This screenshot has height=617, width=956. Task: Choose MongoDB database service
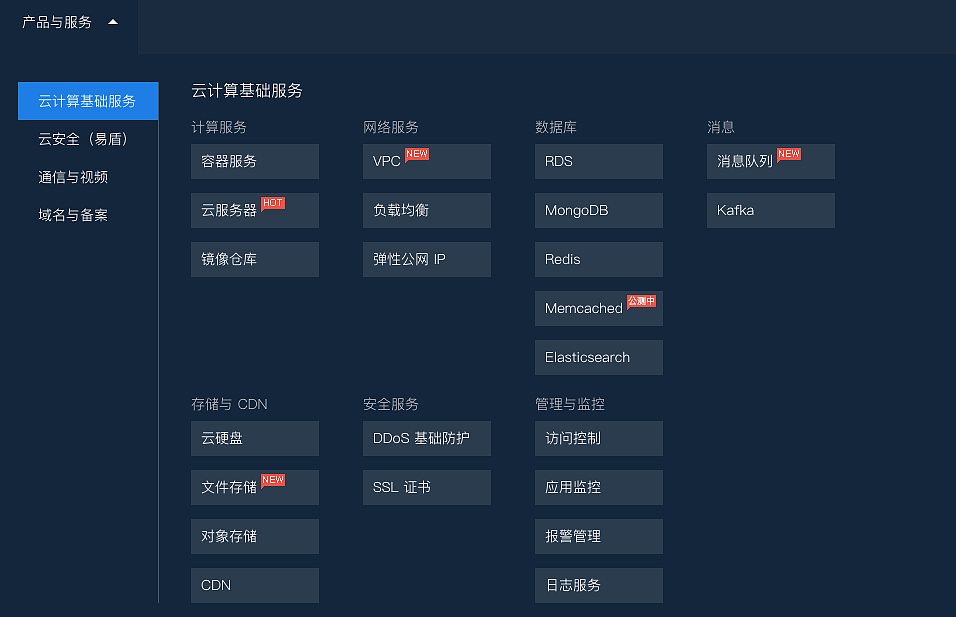[598, 210]
